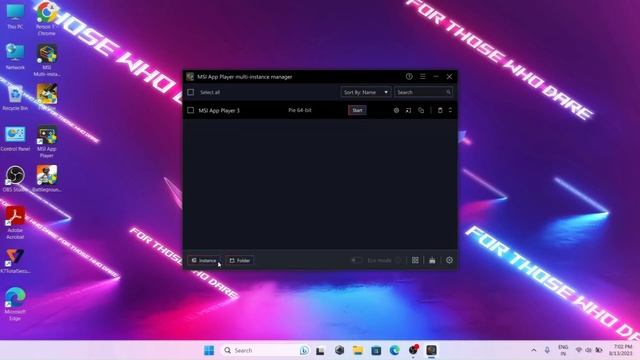Open Task View from the taskbar
640x360 pixels.
320,350
